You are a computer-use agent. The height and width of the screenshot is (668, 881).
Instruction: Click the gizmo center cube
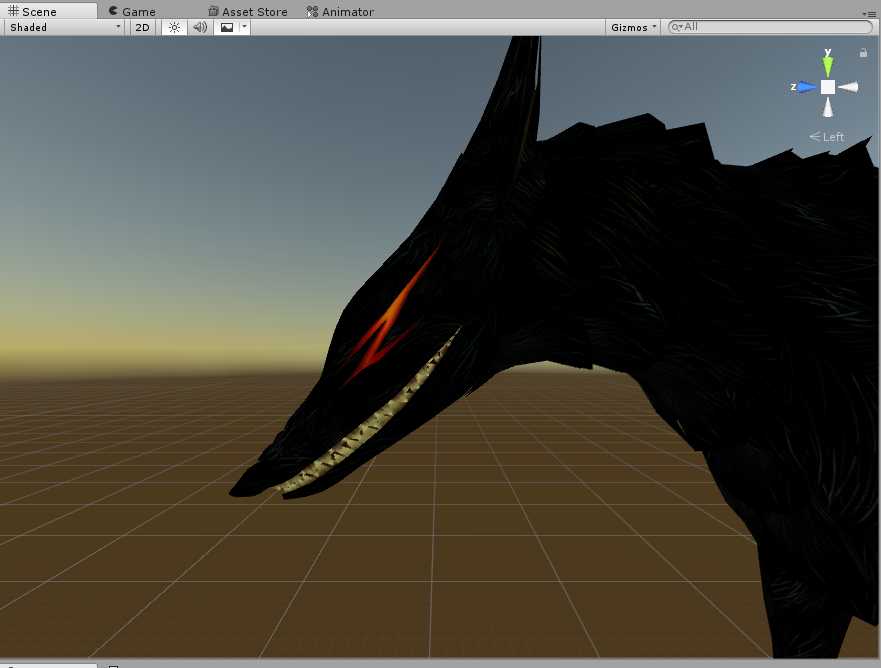click(x=828, y=87)
